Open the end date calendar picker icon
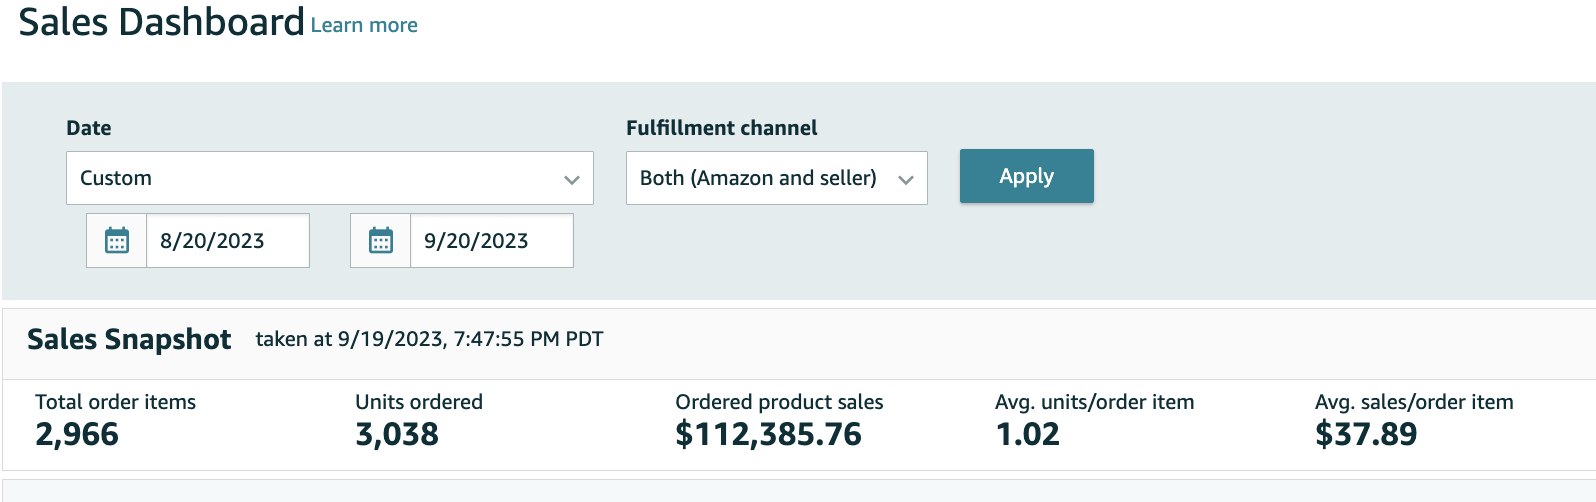 381,241
